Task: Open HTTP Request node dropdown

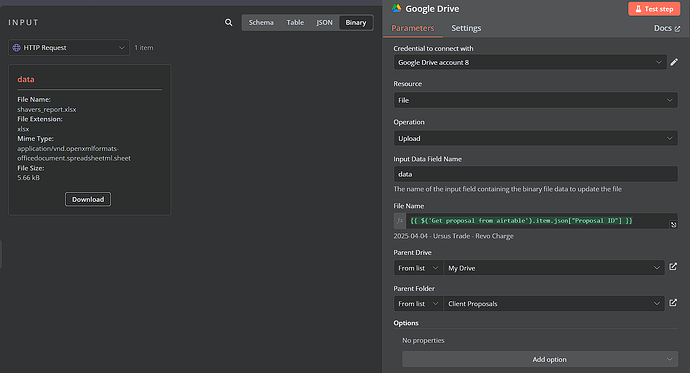Action: pos(69,48)
